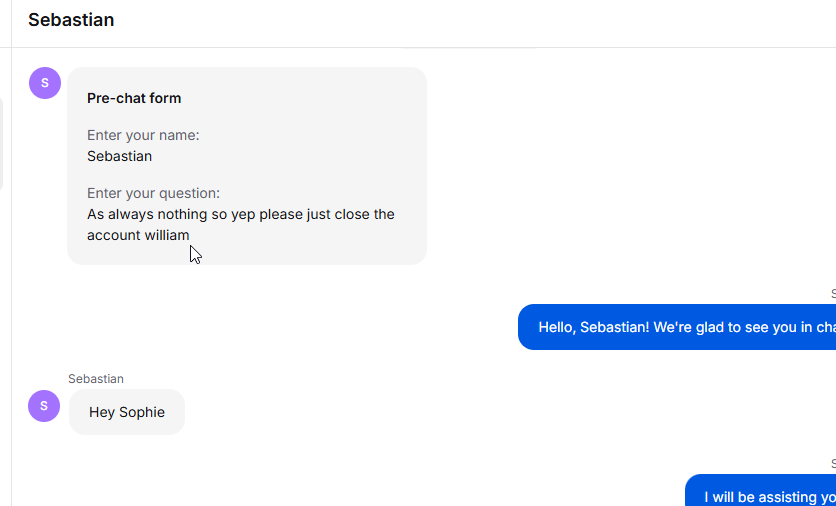This screenshot has height=506, width=836.
Task: Click Sebastian's avatar next to "Hey Sophie"
Action: 44,406
